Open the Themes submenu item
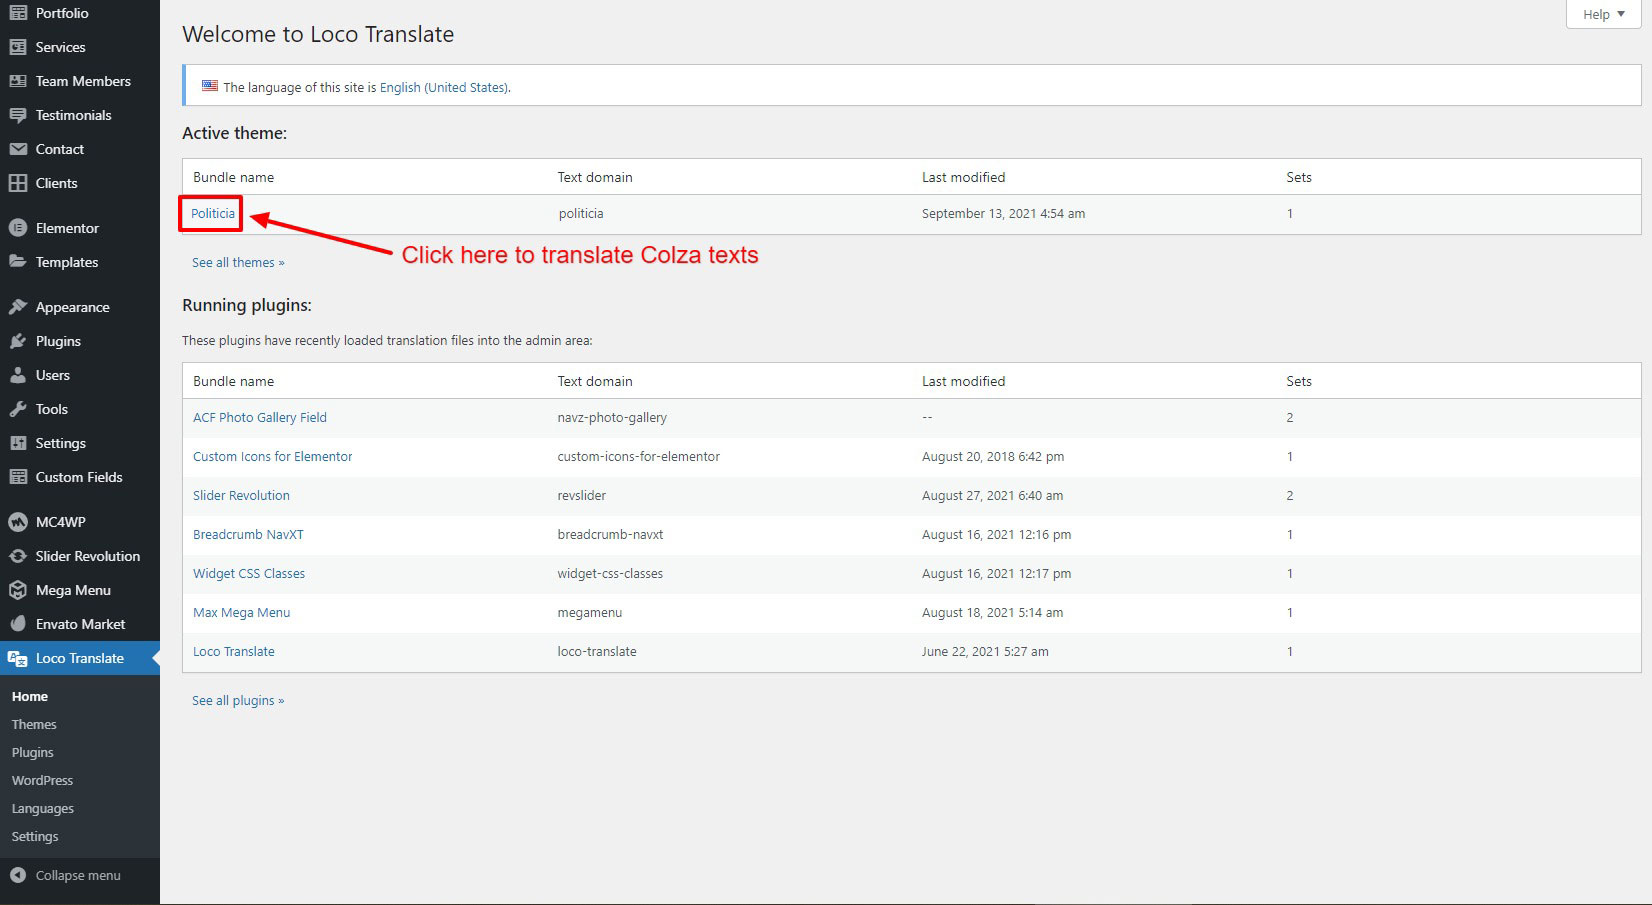This screenshot has width=1652, height=905. [x=34, y=724]
